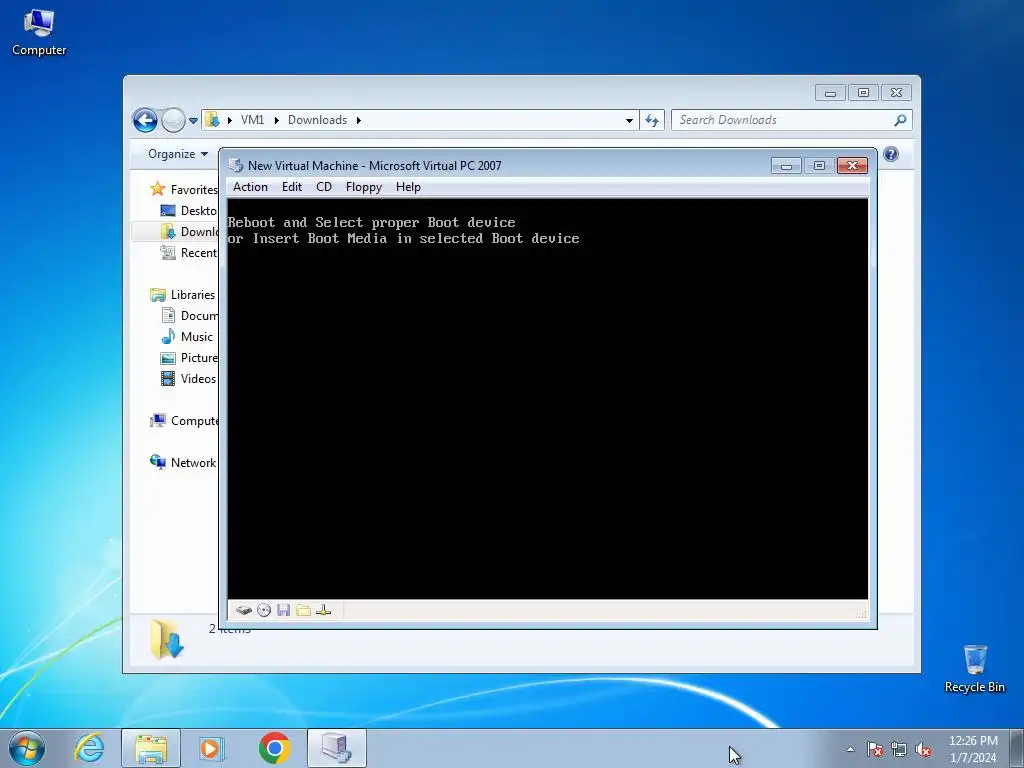Switch to Windows Explorer taskbar button
1024x768 pixels.
pos(151,748)
